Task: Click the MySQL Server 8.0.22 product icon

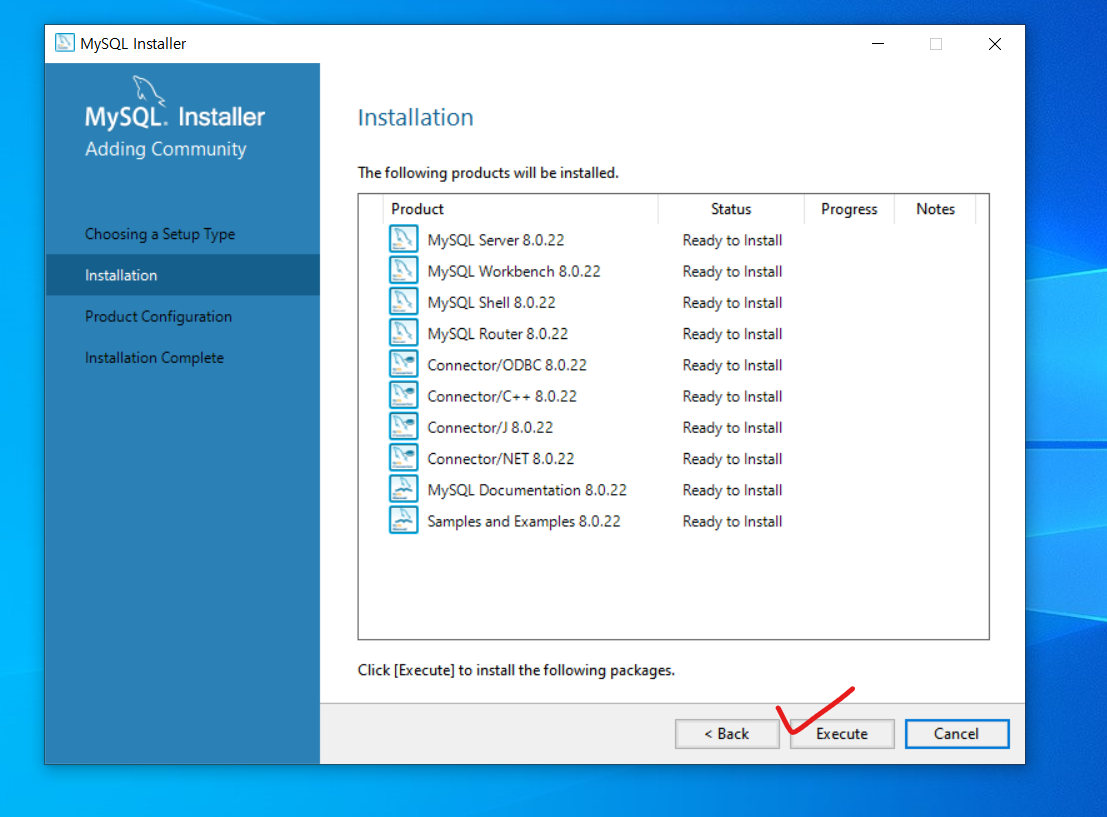Action: pyautogui.click(x=403, y=239)
